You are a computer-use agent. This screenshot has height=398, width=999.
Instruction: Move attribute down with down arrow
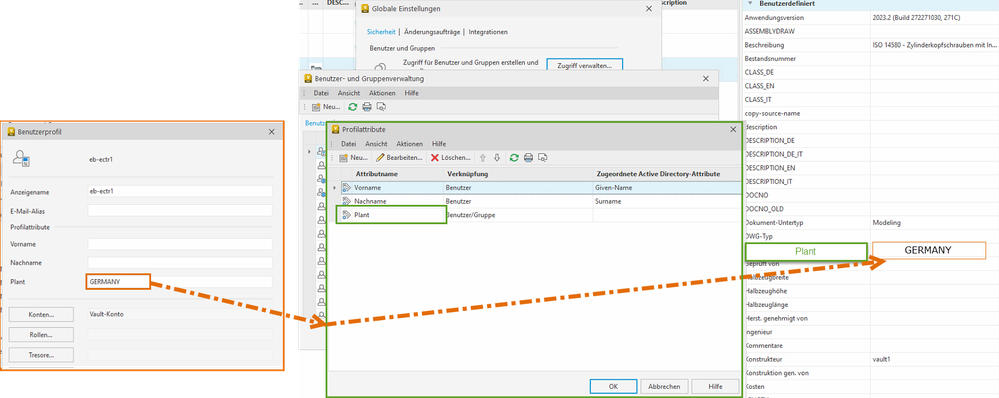(497, 157)
